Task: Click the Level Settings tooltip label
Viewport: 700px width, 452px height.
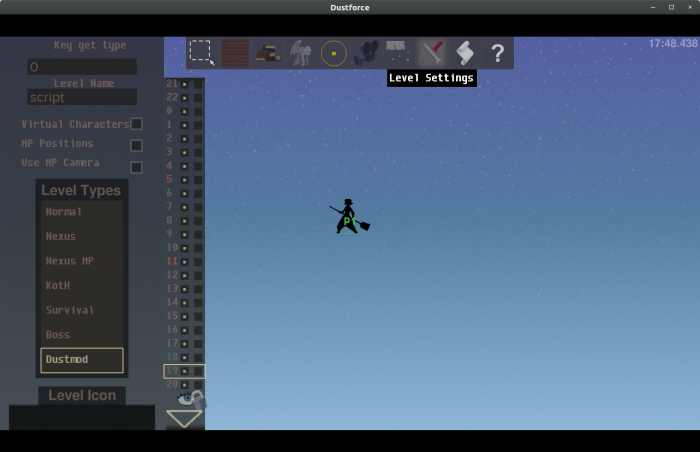Action: tap(432, 78)
